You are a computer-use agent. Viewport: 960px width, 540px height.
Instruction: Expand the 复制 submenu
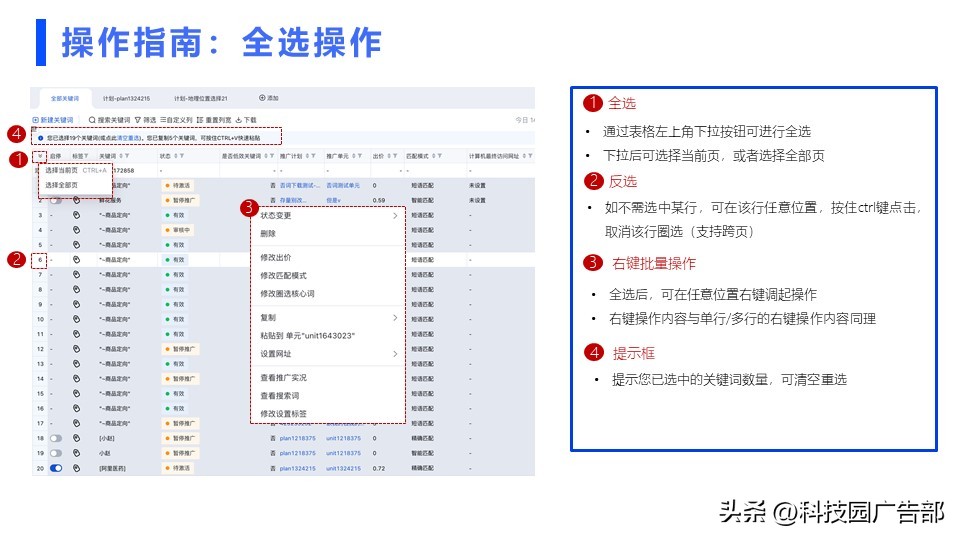coord(395,318)
